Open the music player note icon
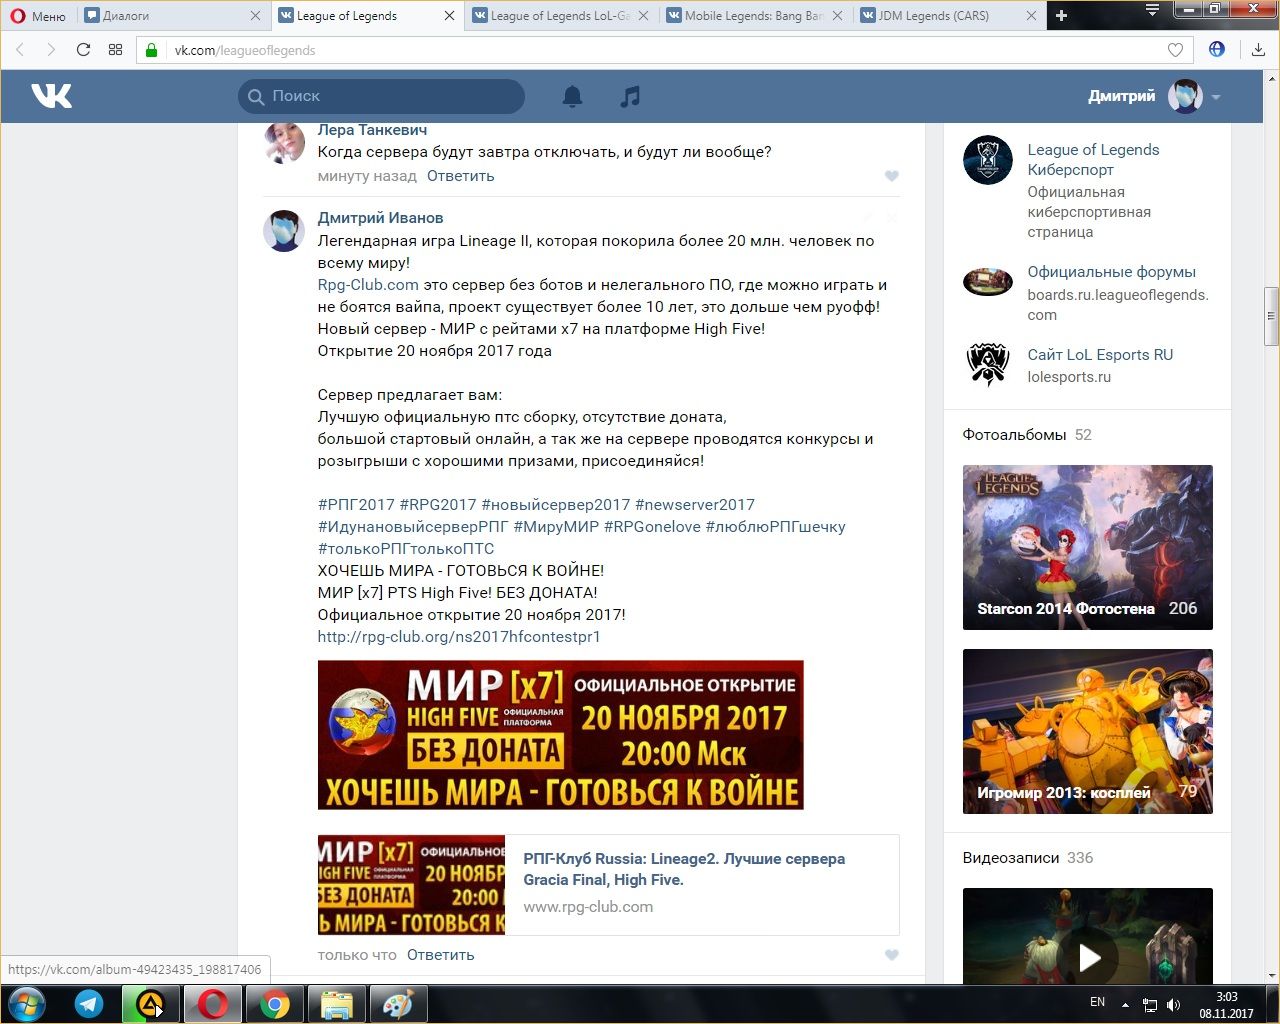The image size is (1280, 1024). [630, 96]
